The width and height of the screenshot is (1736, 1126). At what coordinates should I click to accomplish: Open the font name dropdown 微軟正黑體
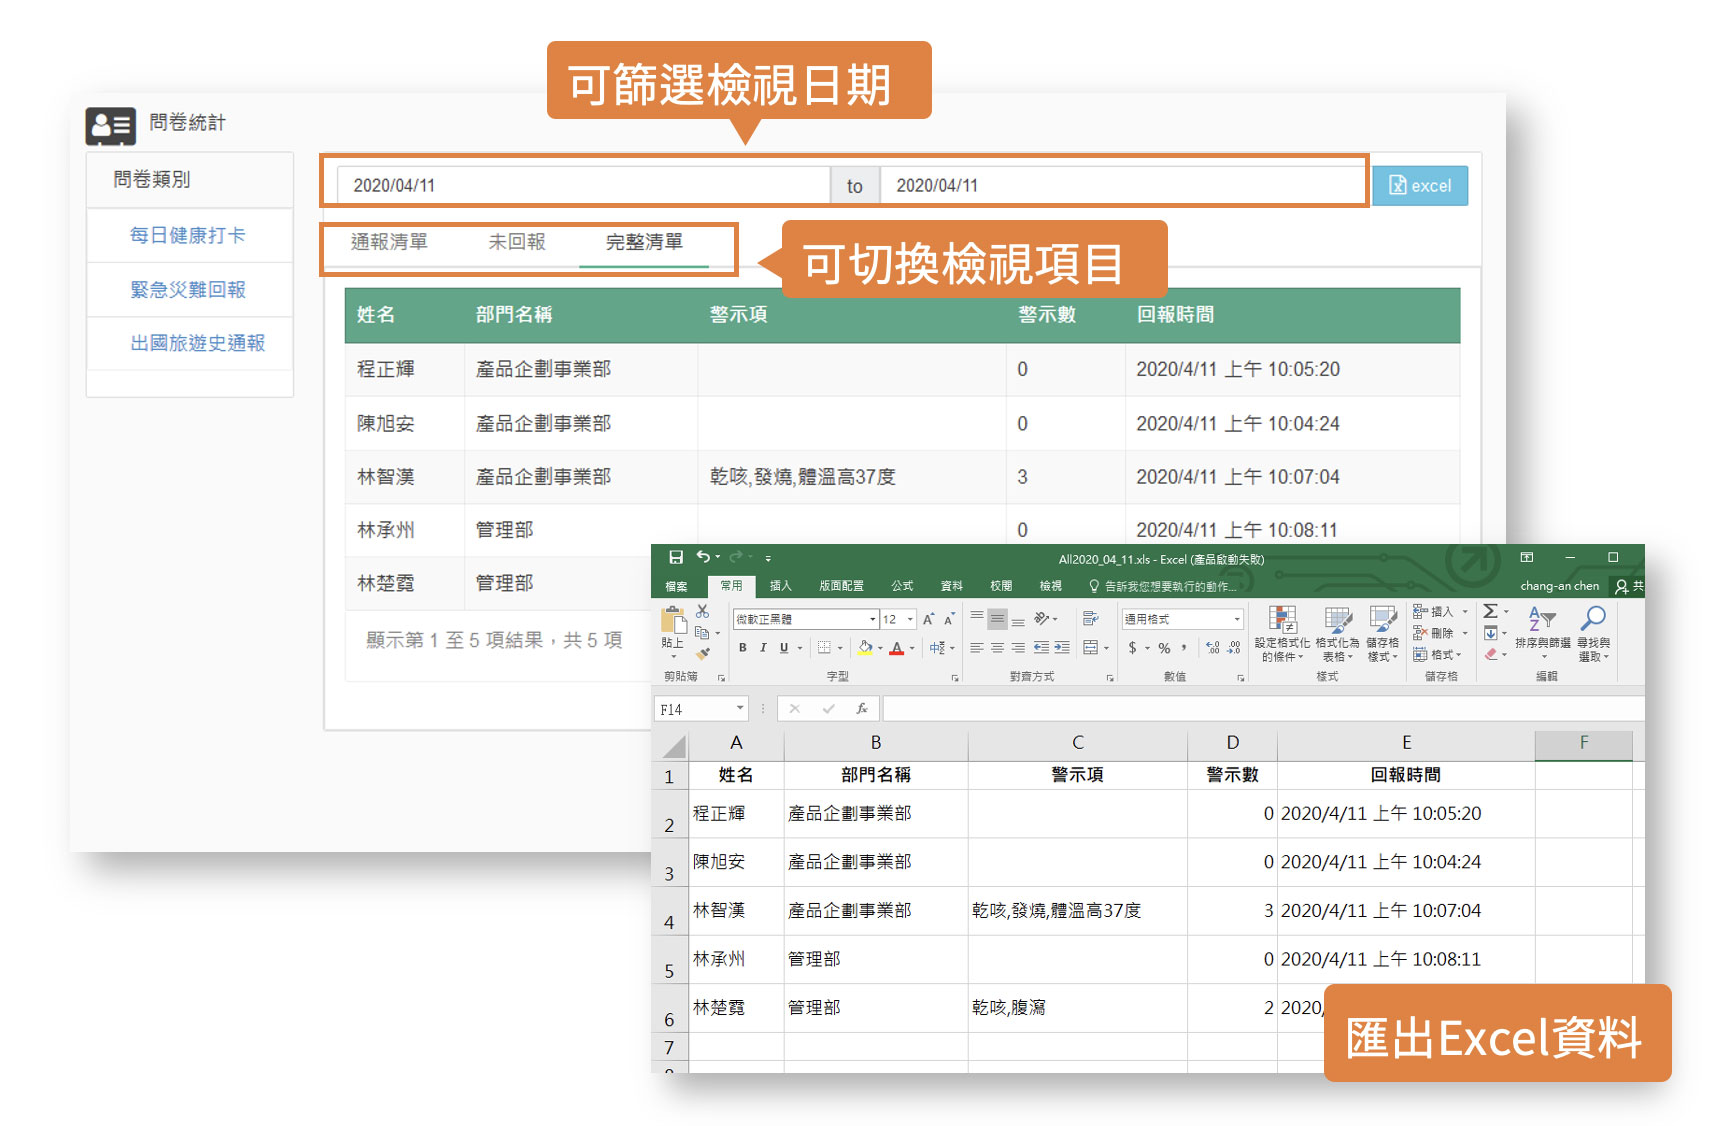click(x=872, y=619)
